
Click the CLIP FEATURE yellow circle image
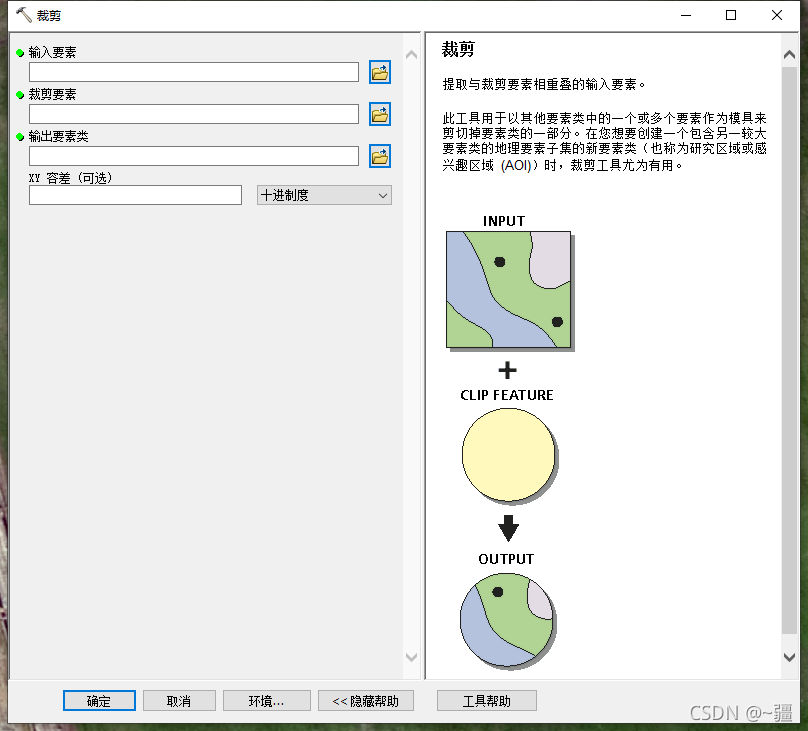pyautogui.click(x=509, y=455)
